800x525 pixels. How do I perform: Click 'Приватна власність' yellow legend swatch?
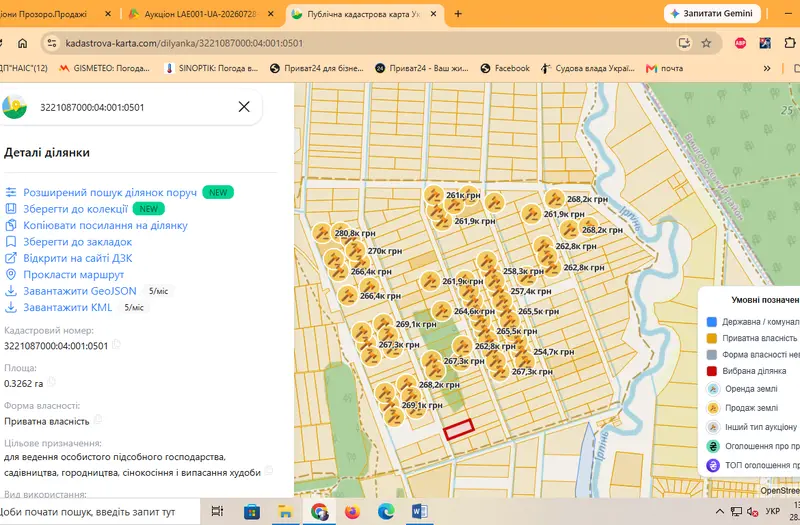click(712, 338)
